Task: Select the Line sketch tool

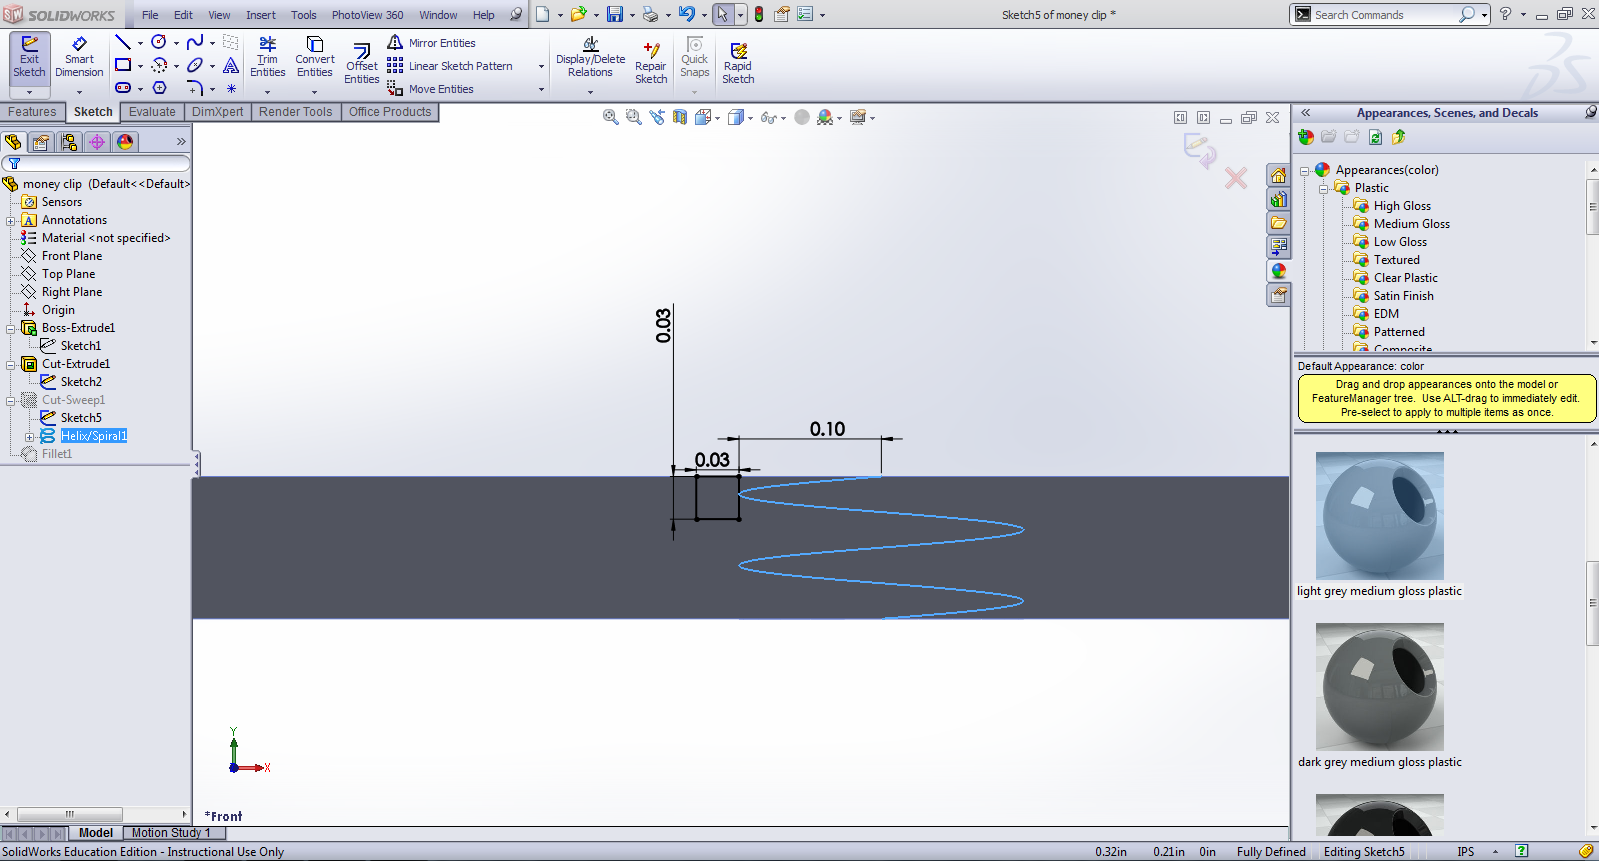Action: pyautogui.click(x=123, y=42)
